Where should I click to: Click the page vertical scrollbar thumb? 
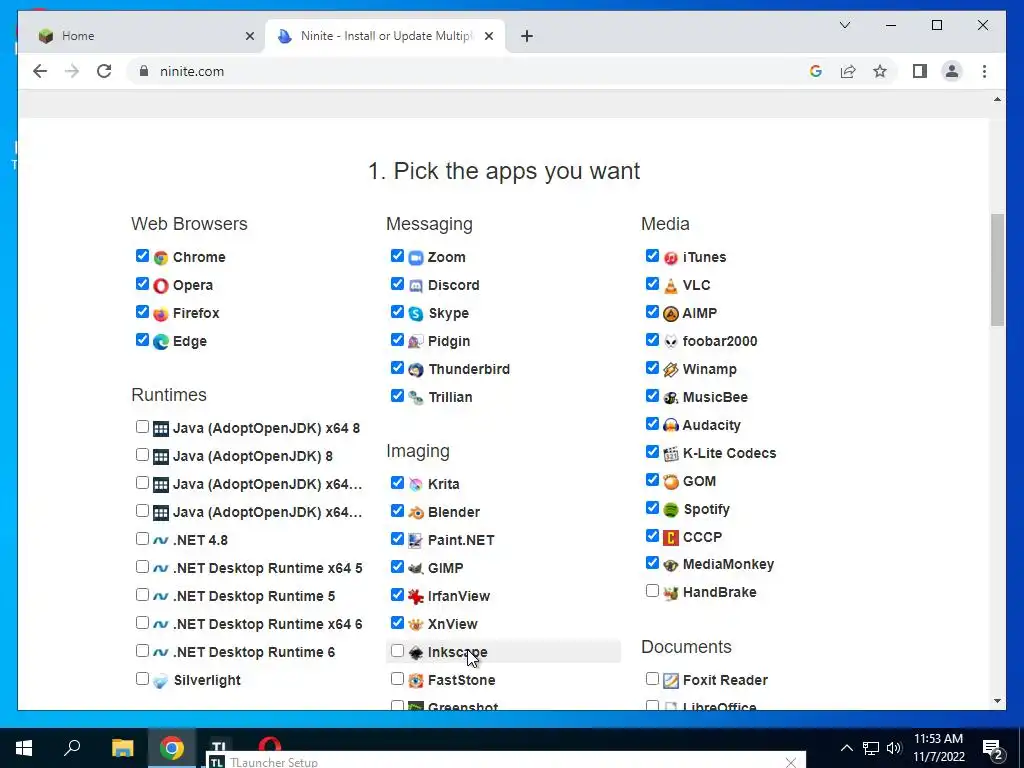(x=997, y=269)
